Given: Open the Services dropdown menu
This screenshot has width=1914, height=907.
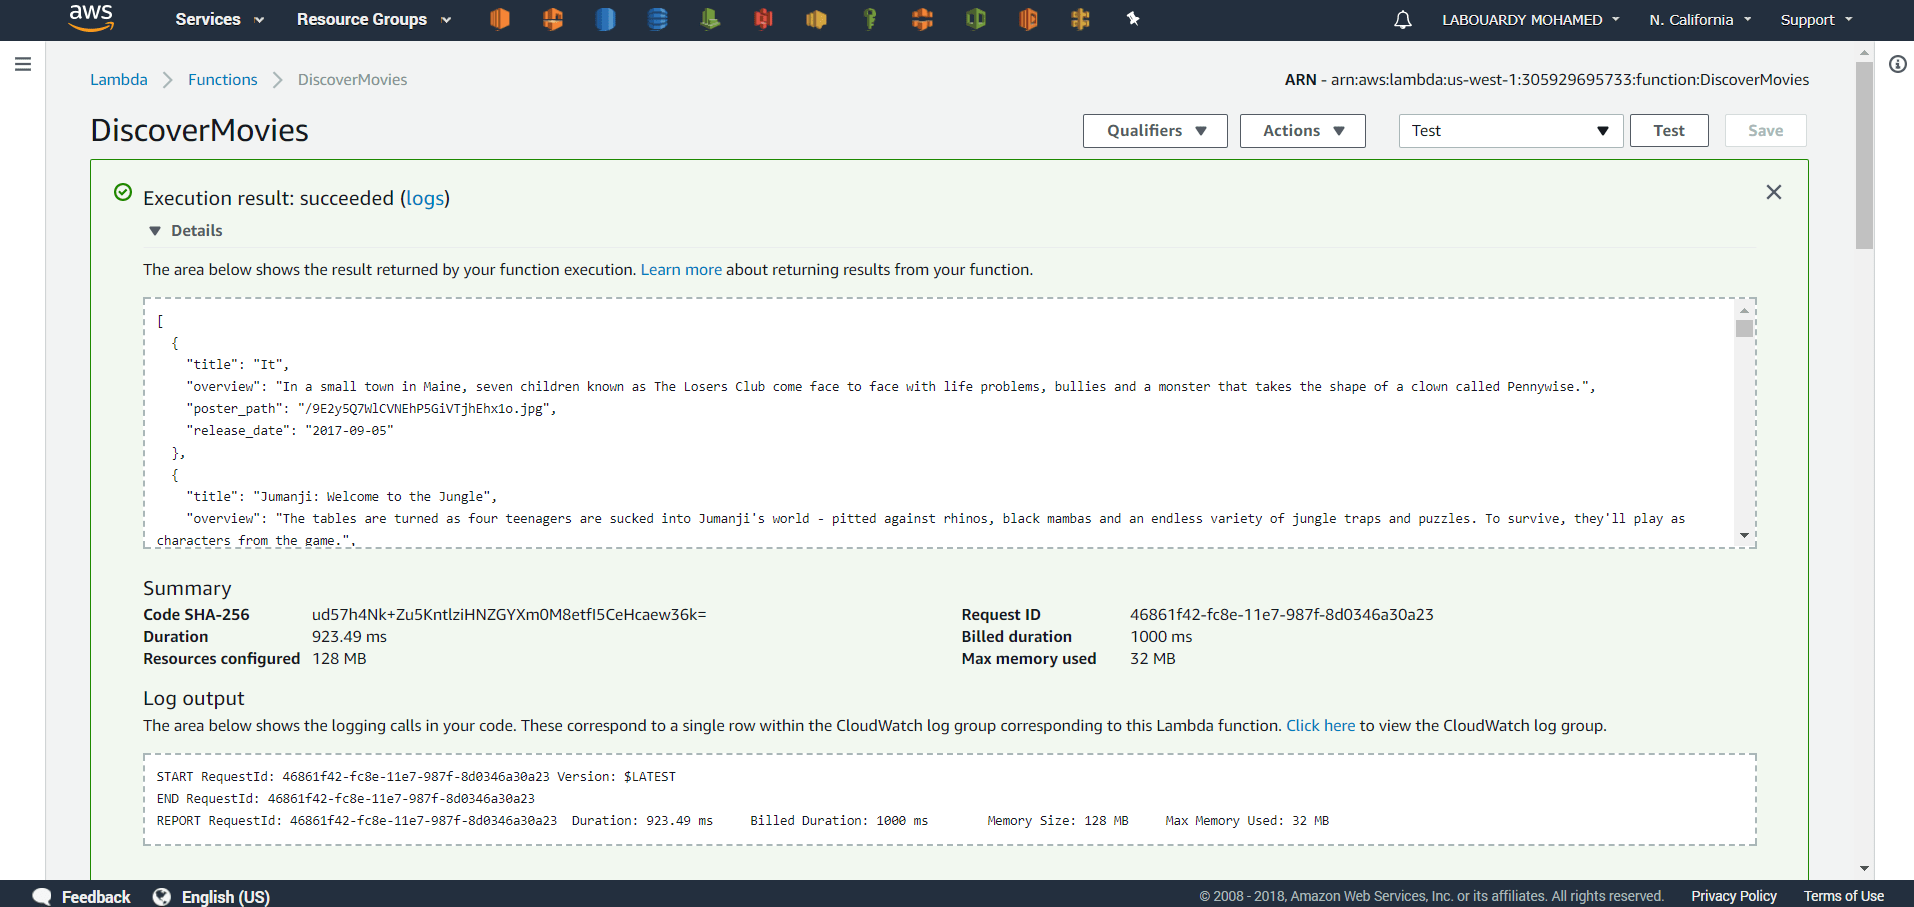Looking at the screenshot, I should (x=219, y=19).
